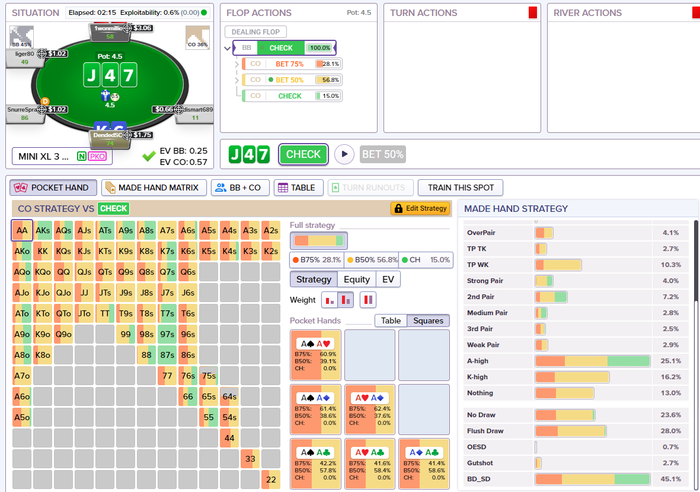Click the Made Hand Matrix tag icon

(110, 188)
